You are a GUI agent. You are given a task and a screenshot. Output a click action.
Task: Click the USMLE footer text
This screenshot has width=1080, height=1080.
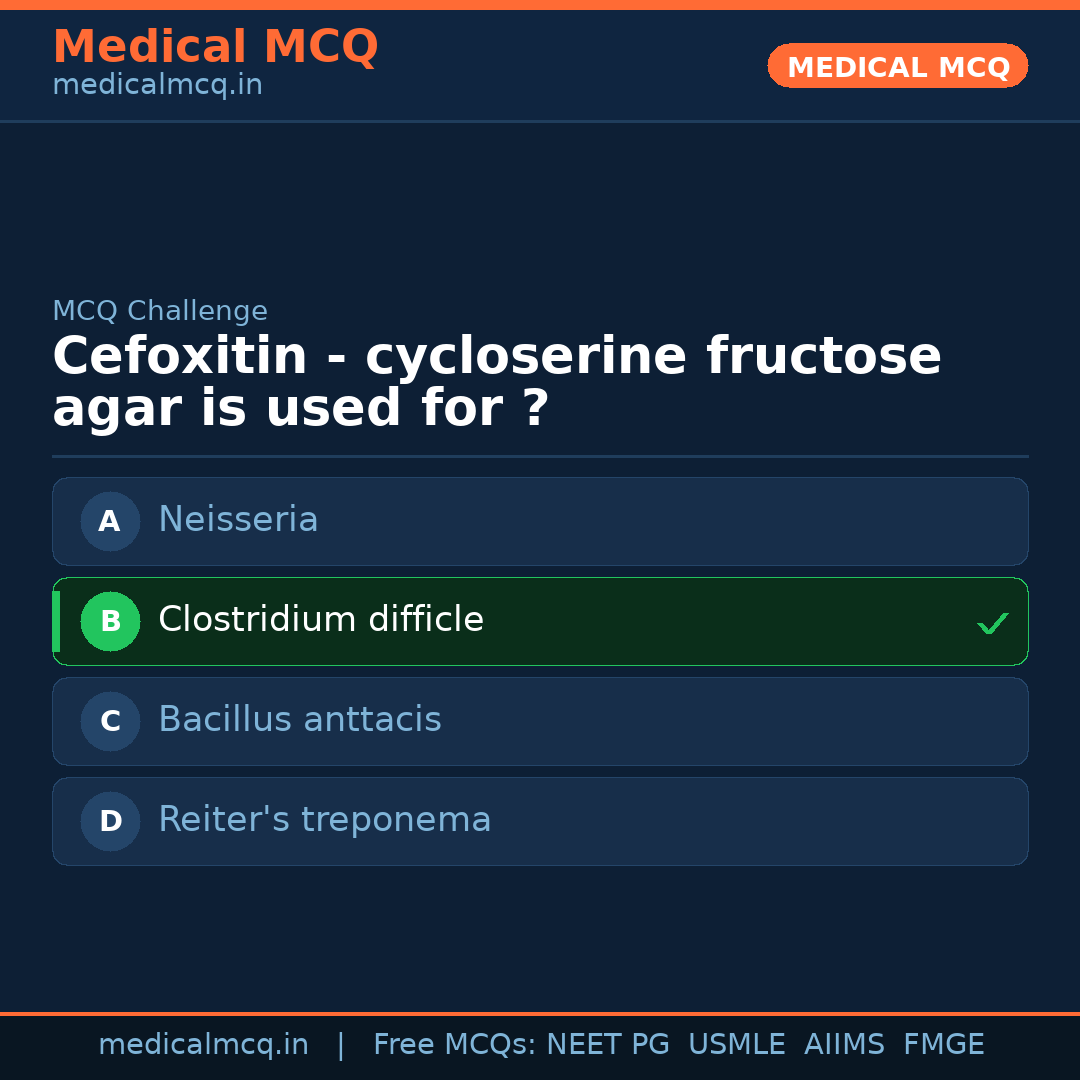[x=736, y=1045]
